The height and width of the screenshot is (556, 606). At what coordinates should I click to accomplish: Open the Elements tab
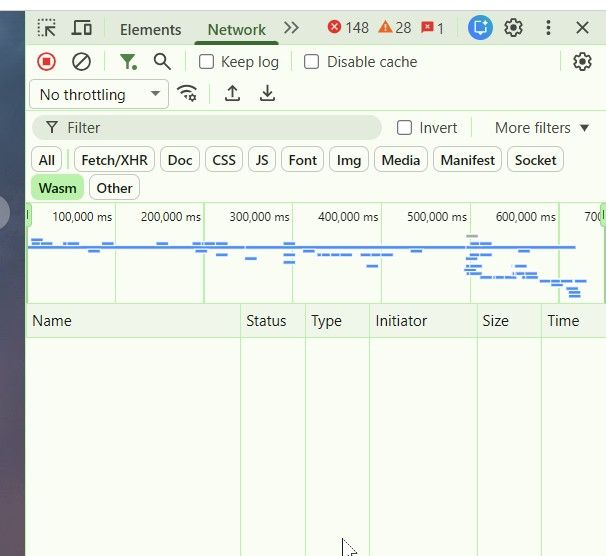click(x=150, y=30)
